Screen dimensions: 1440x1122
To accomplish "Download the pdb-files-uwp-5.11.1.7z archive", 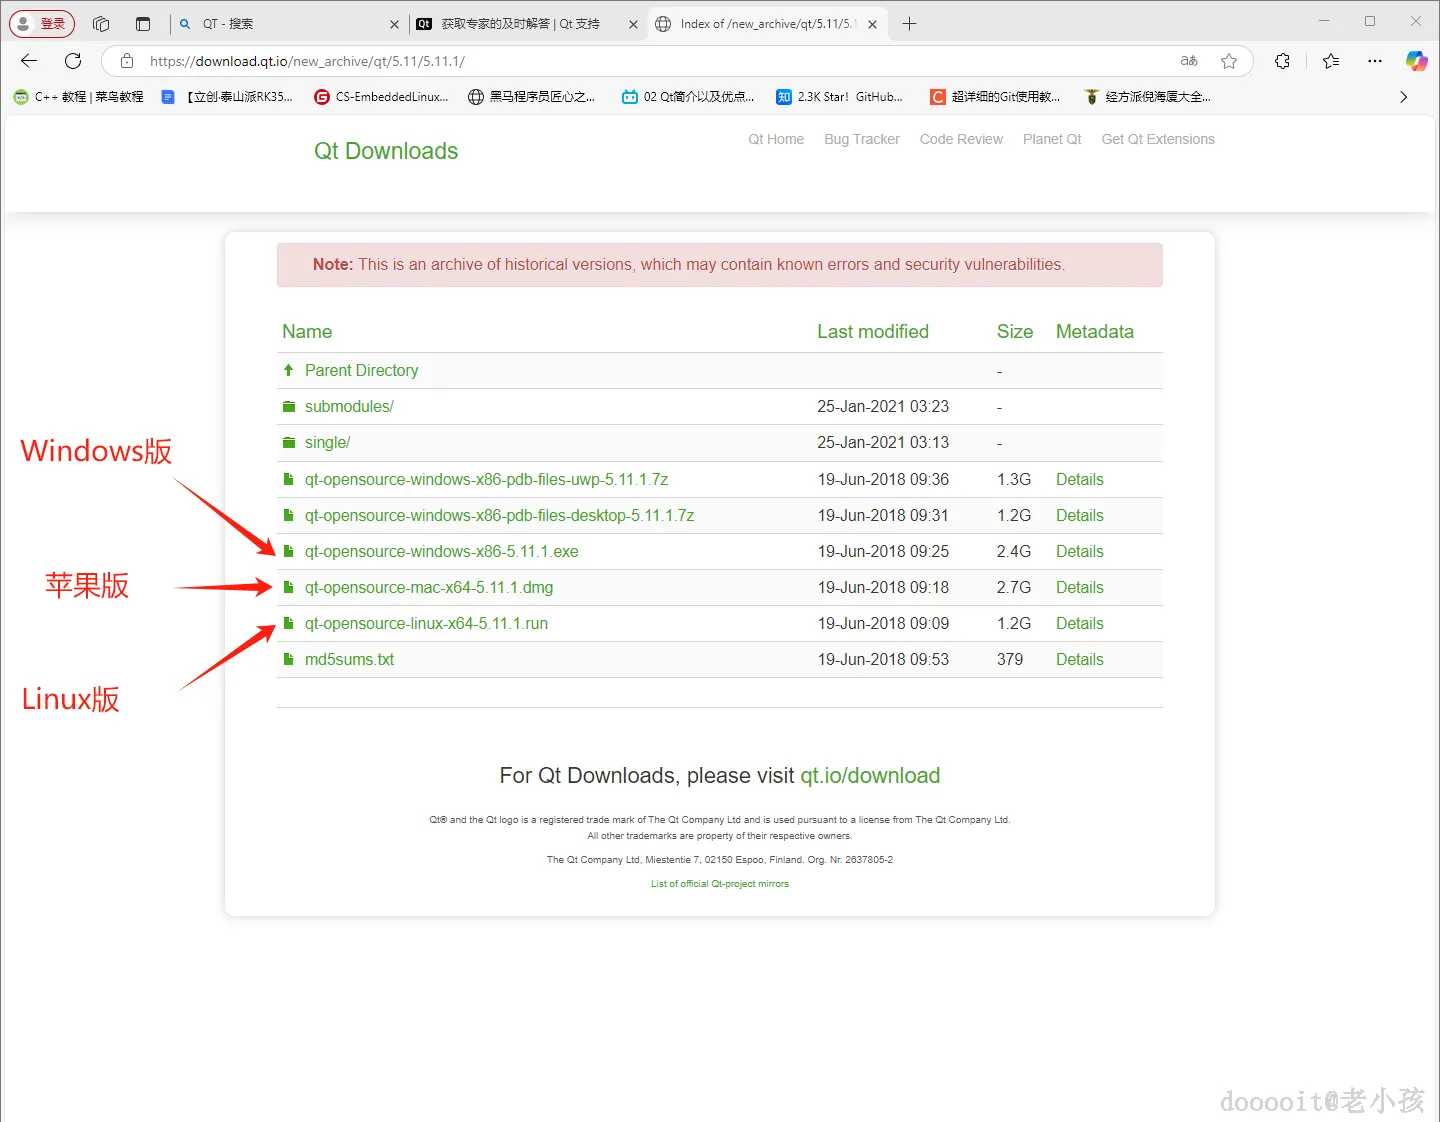I will coord(486,480).
